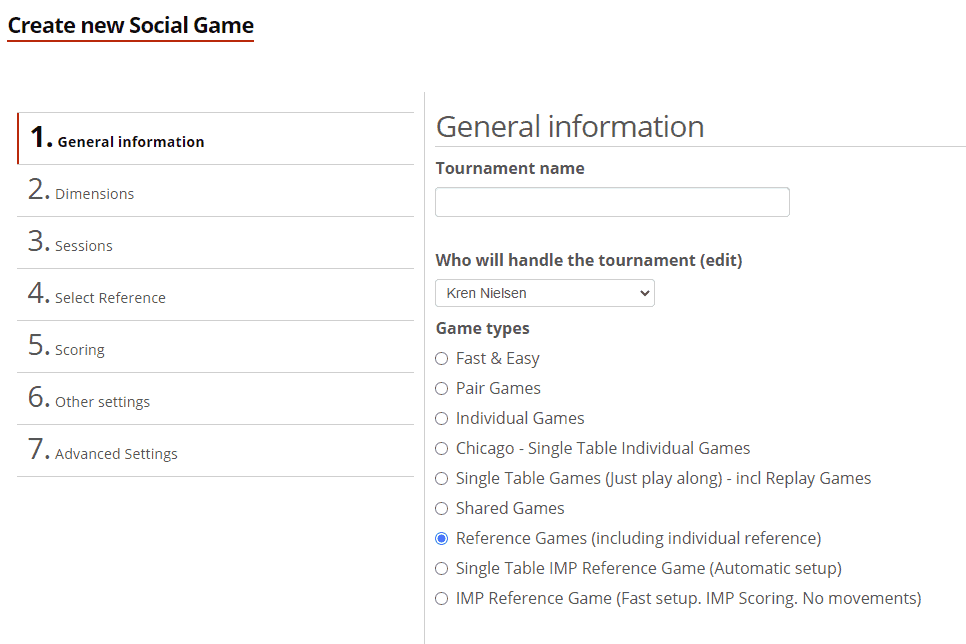Switch to step 3 Sessions
The image size is (966, 644).
coord(83,245)
